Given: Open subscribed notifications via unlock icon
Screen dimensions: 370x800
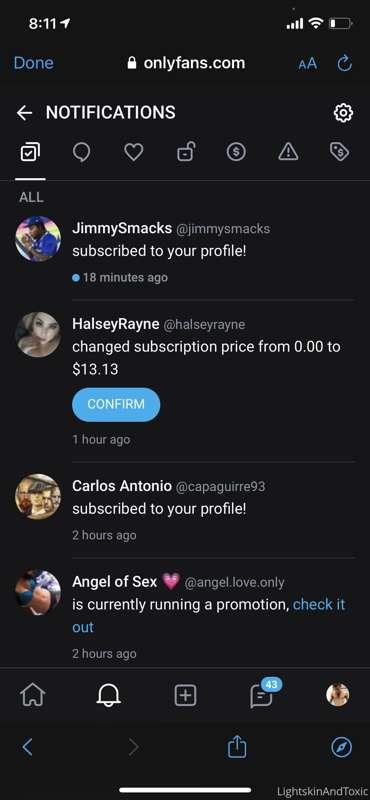Looking at the screenshot, I should click(x=186, y=152).
